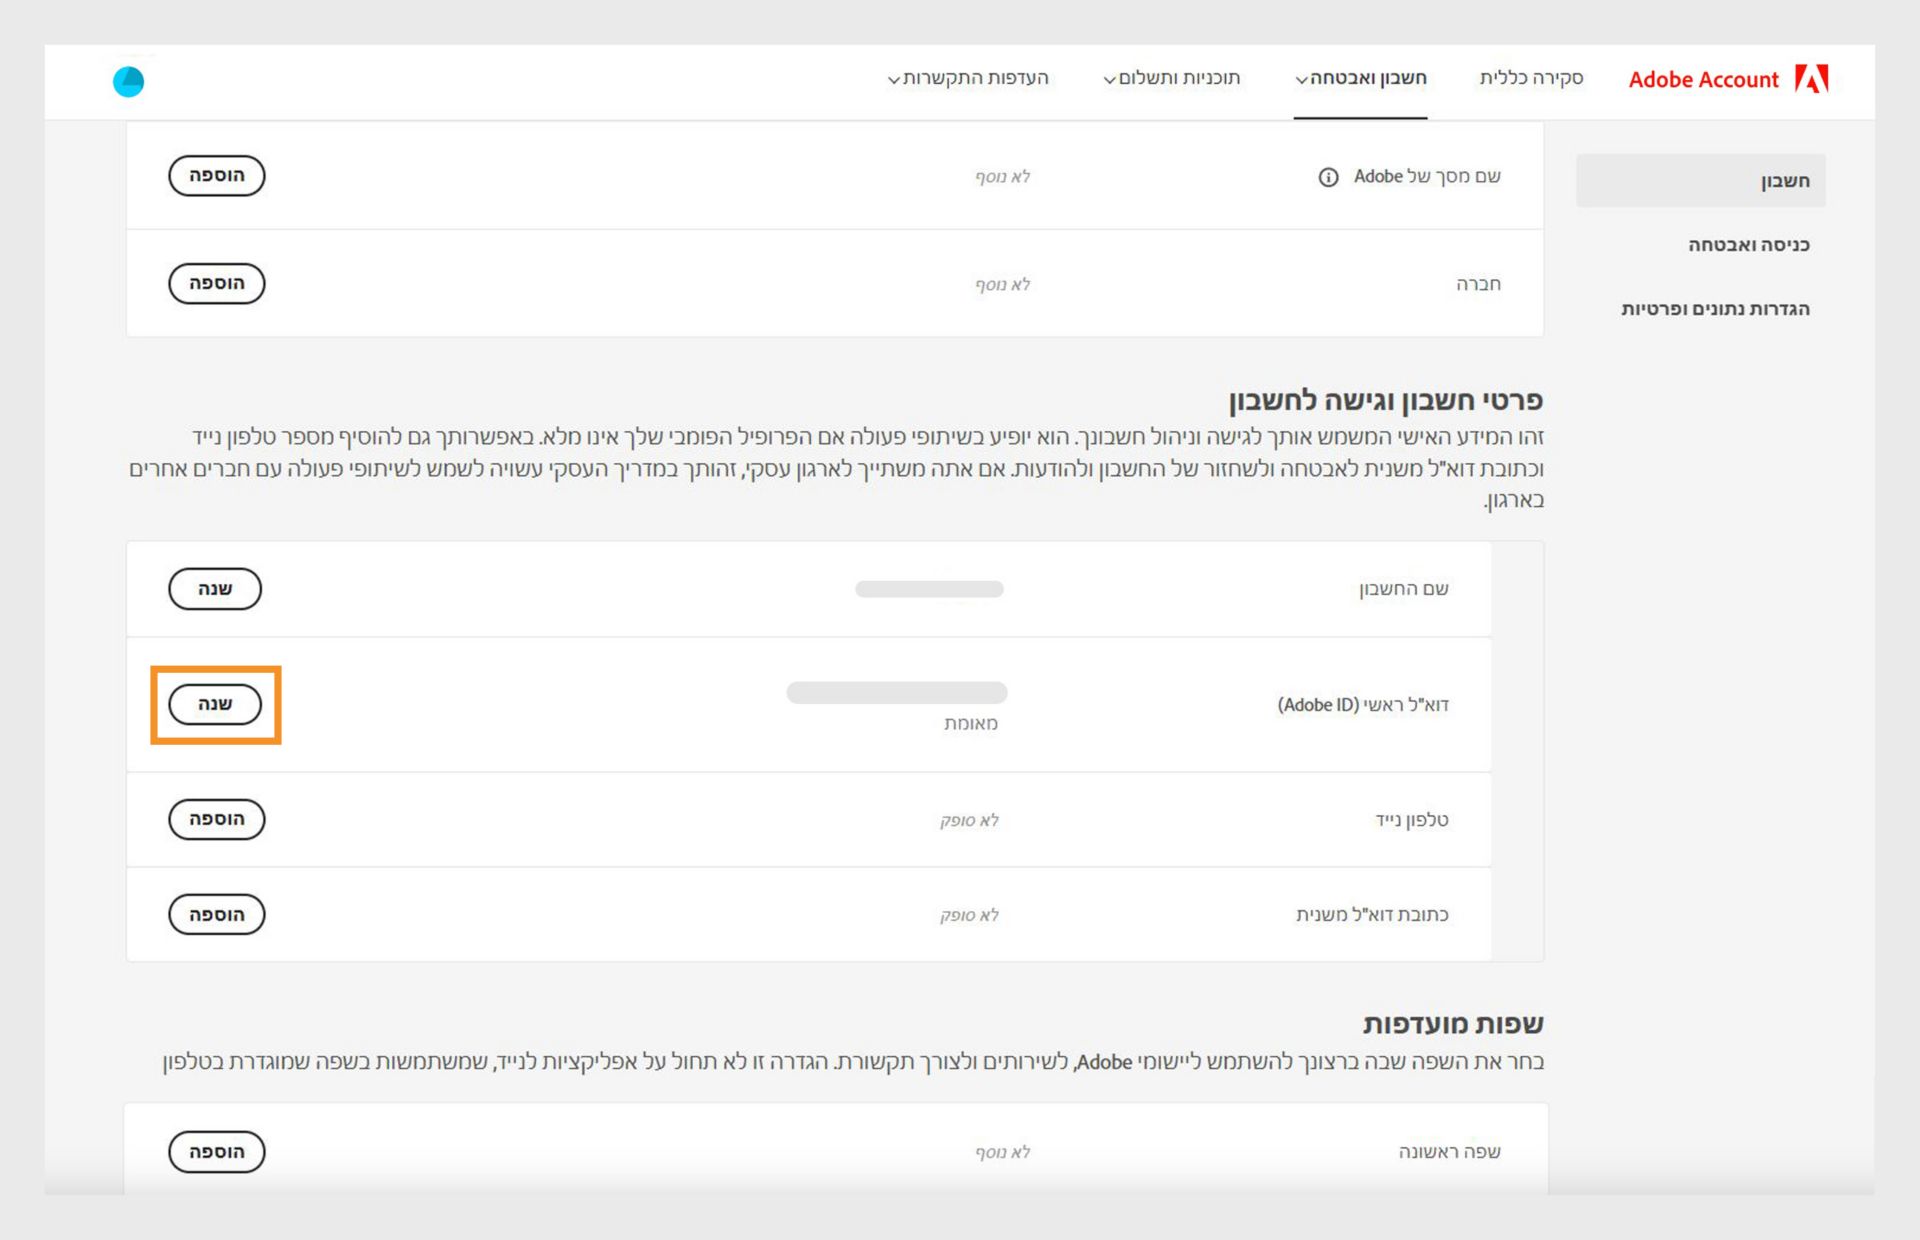
Task: Click the Adobe logo icon
Action: [1811, 79]
